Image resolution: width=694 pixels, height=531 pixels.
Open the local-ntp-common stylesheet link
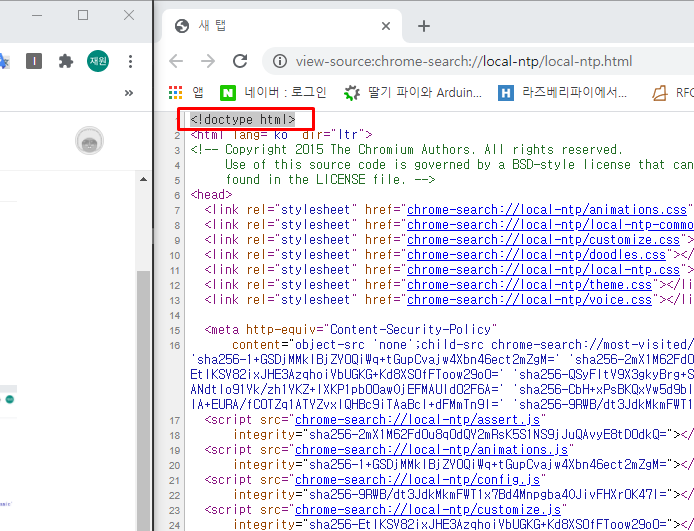click(x=551, y=224)
